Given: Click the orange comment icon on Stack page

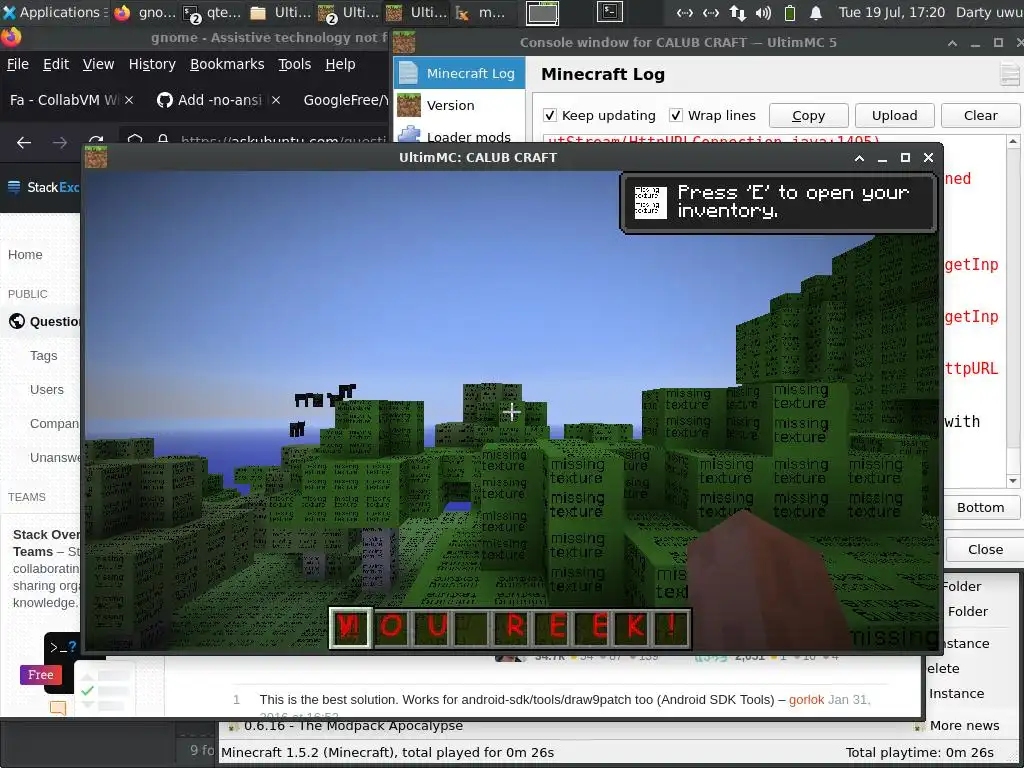Looking at the screenshot, I should coord(58,708).
